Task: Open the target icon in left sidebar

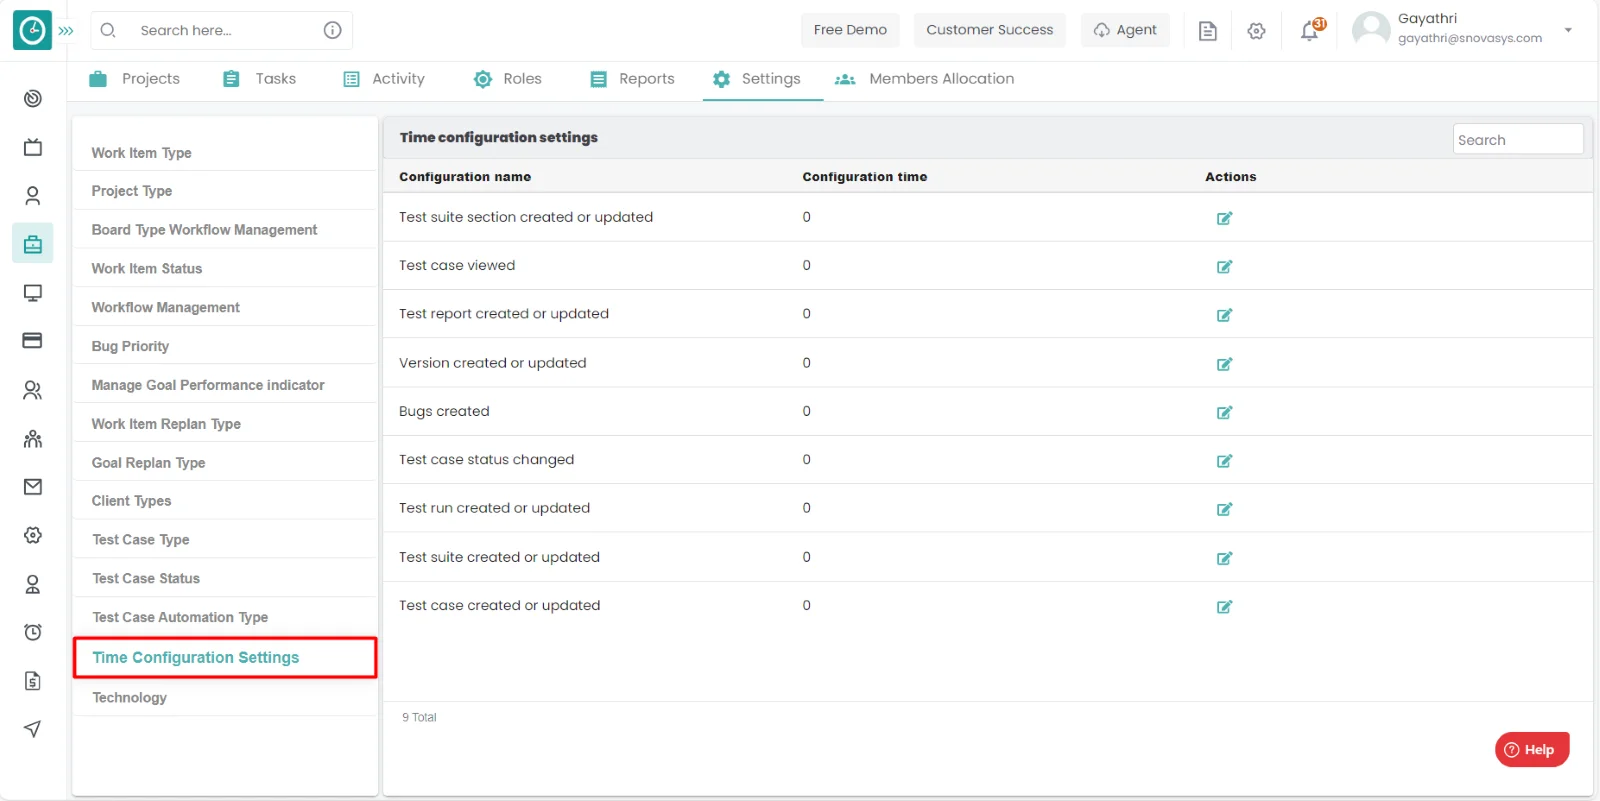Action: coord(33,98)
